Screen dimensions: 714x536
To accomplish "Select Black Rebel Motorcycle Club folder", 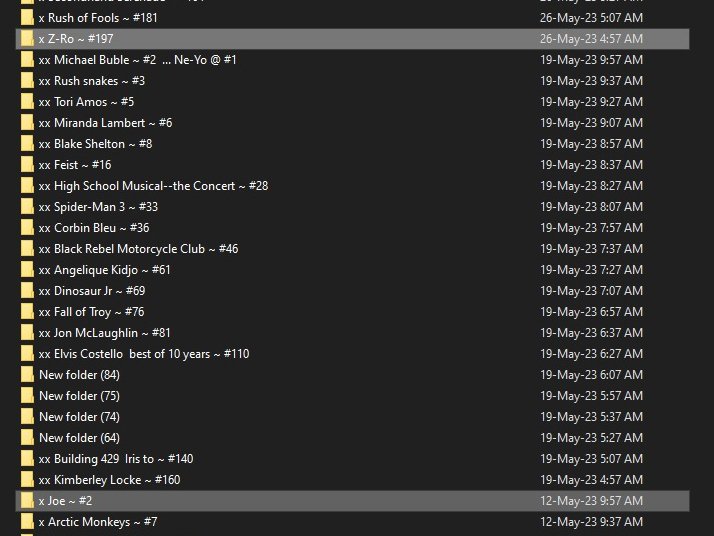I will 138,249.
